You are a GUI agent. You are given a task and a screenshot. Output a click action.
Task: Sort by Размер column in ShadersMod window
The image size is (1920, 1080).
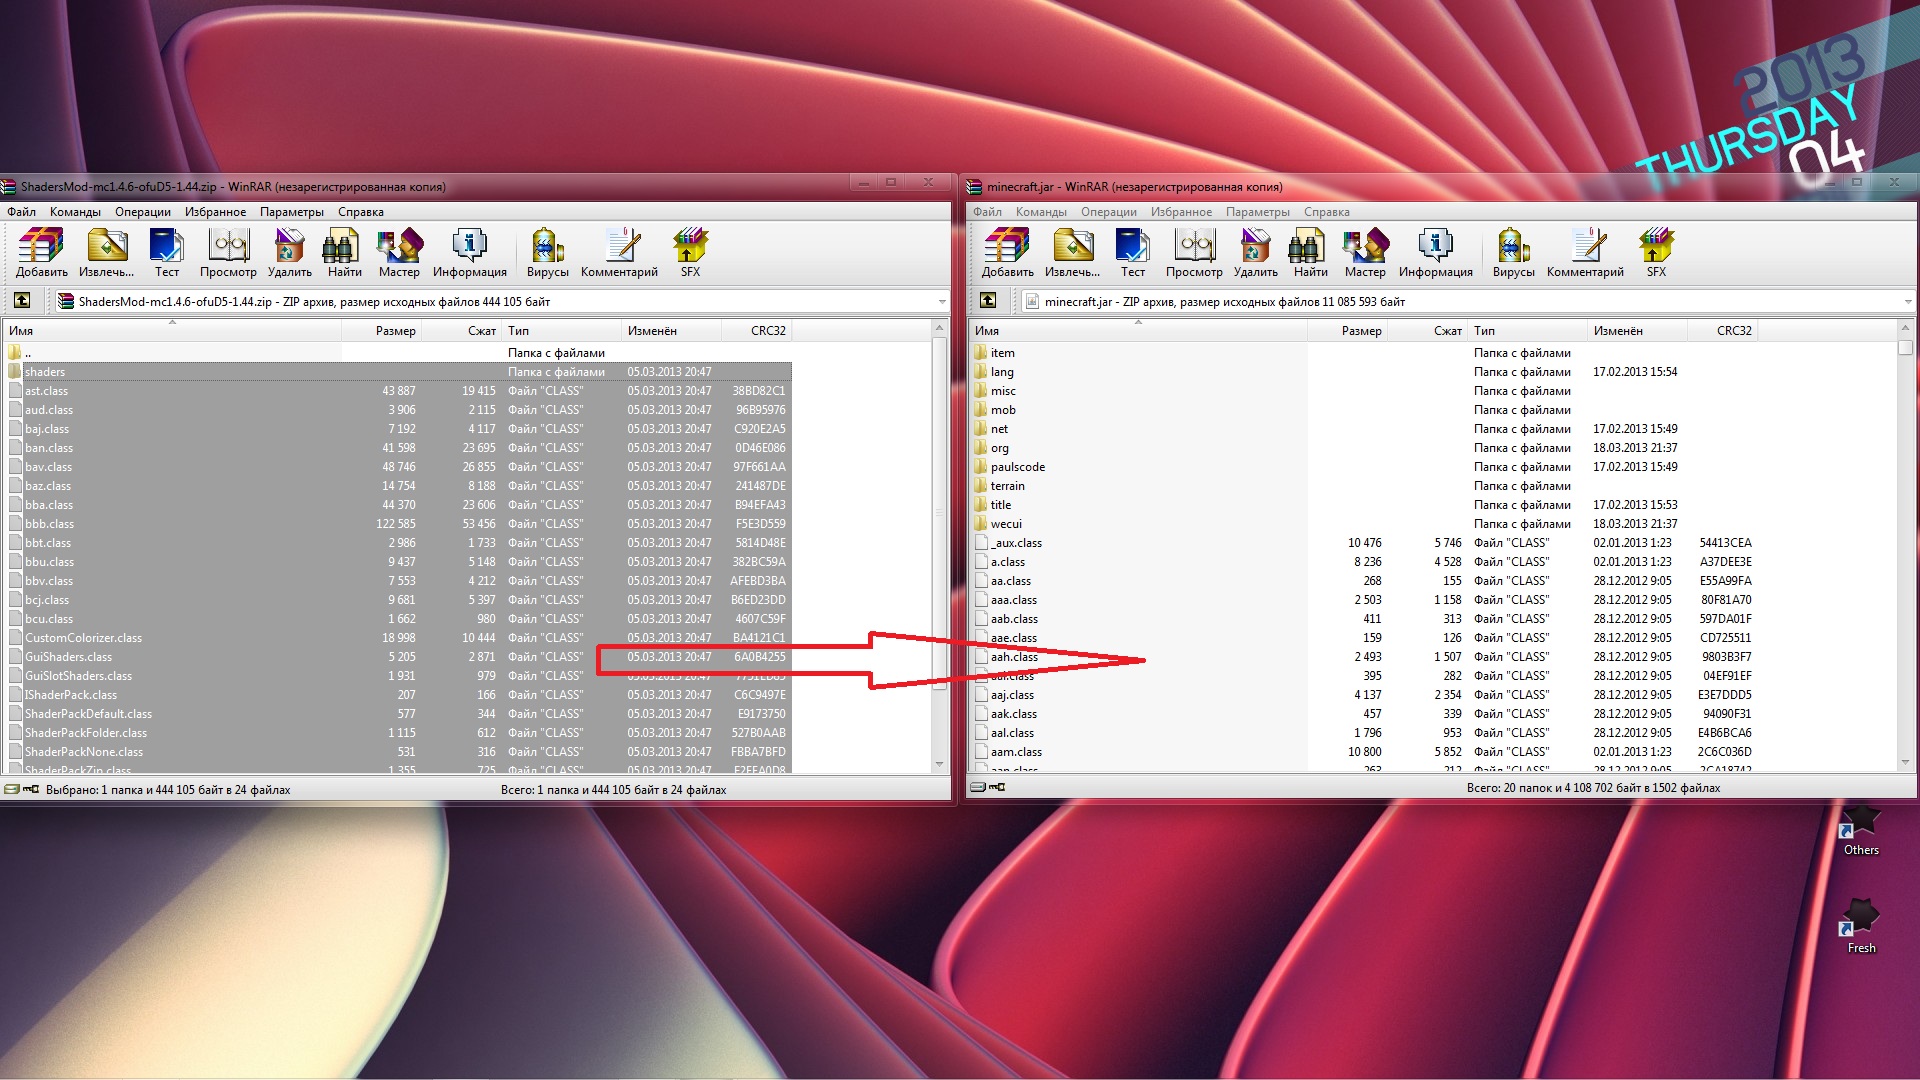point(381,330)
